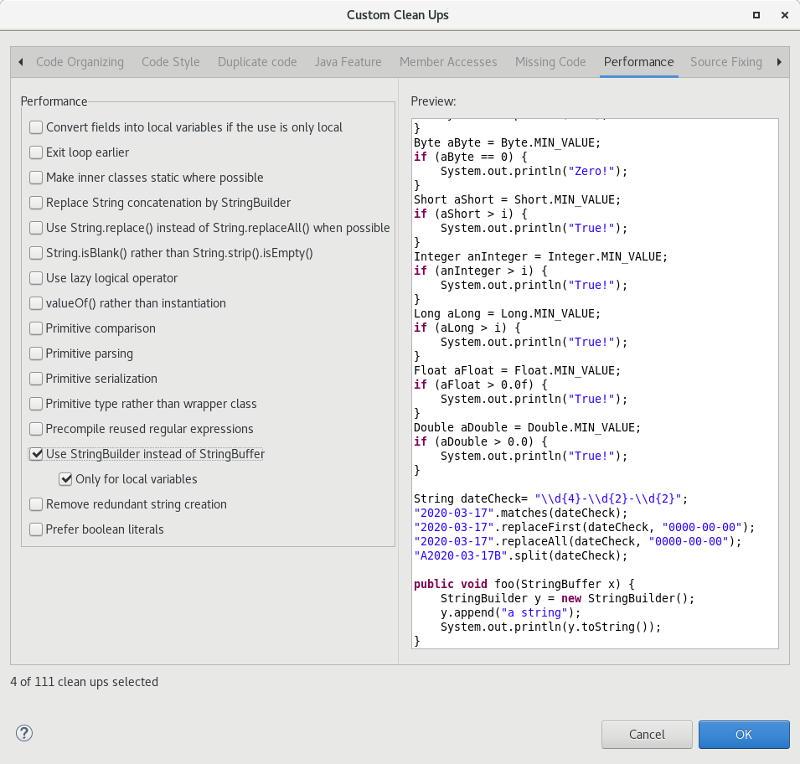800x764 pixels.
Task: Open the Source Fixing tab
Action: 726,62
